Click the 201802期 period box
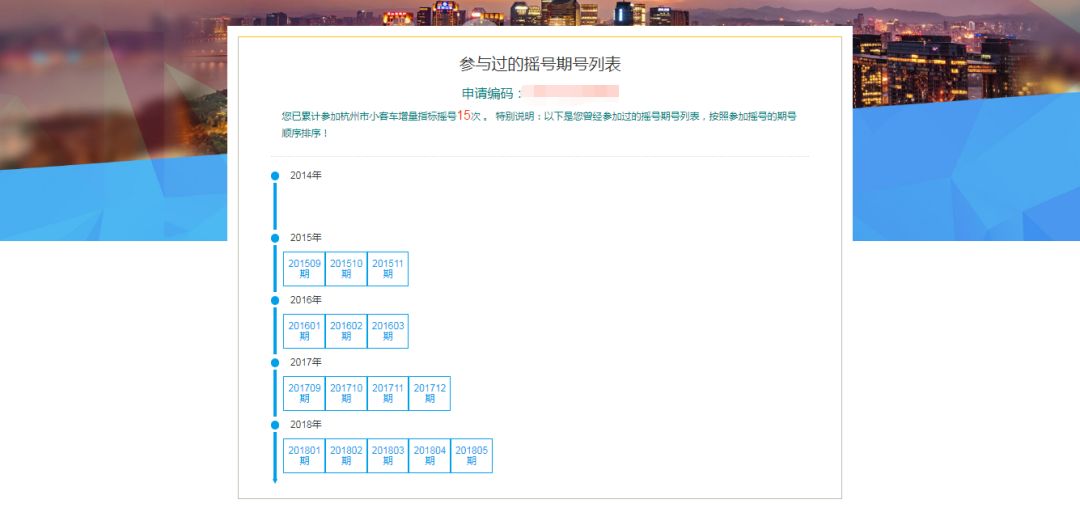This screenshot has width=1080, height=508. (x=346, y=456)
